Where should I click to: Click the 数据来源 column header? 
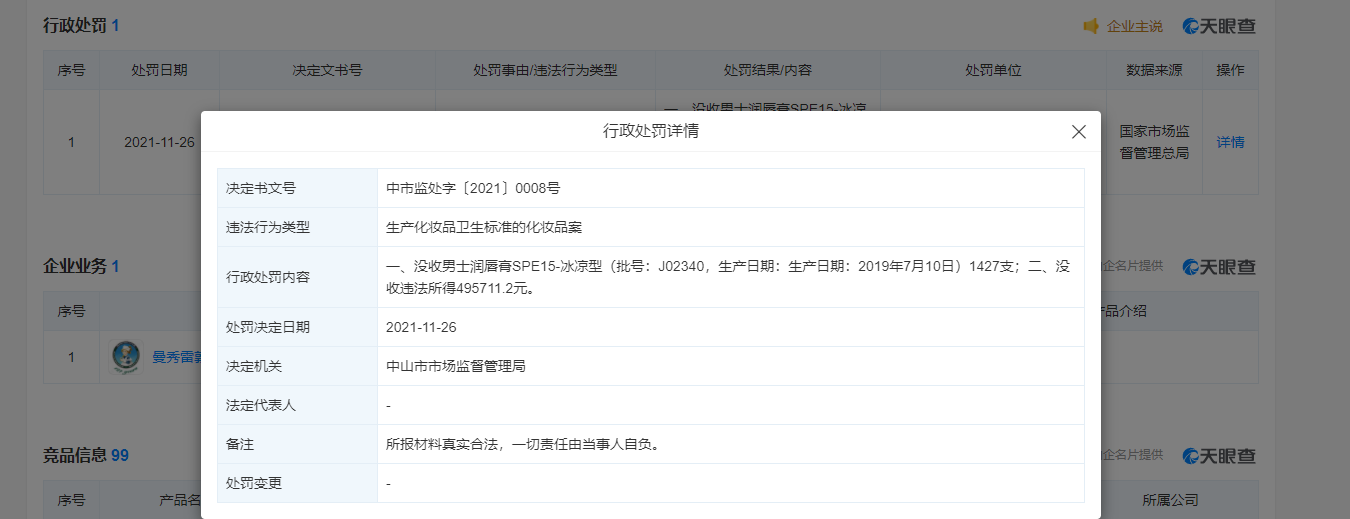point(1153,71)
